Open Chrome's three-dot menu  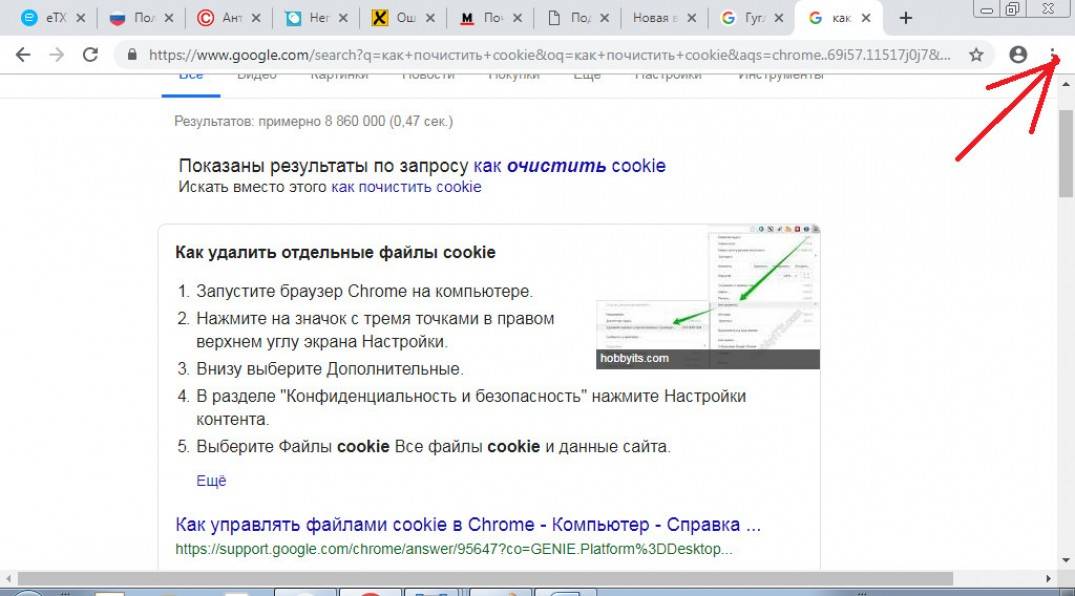coord(1052,55)
